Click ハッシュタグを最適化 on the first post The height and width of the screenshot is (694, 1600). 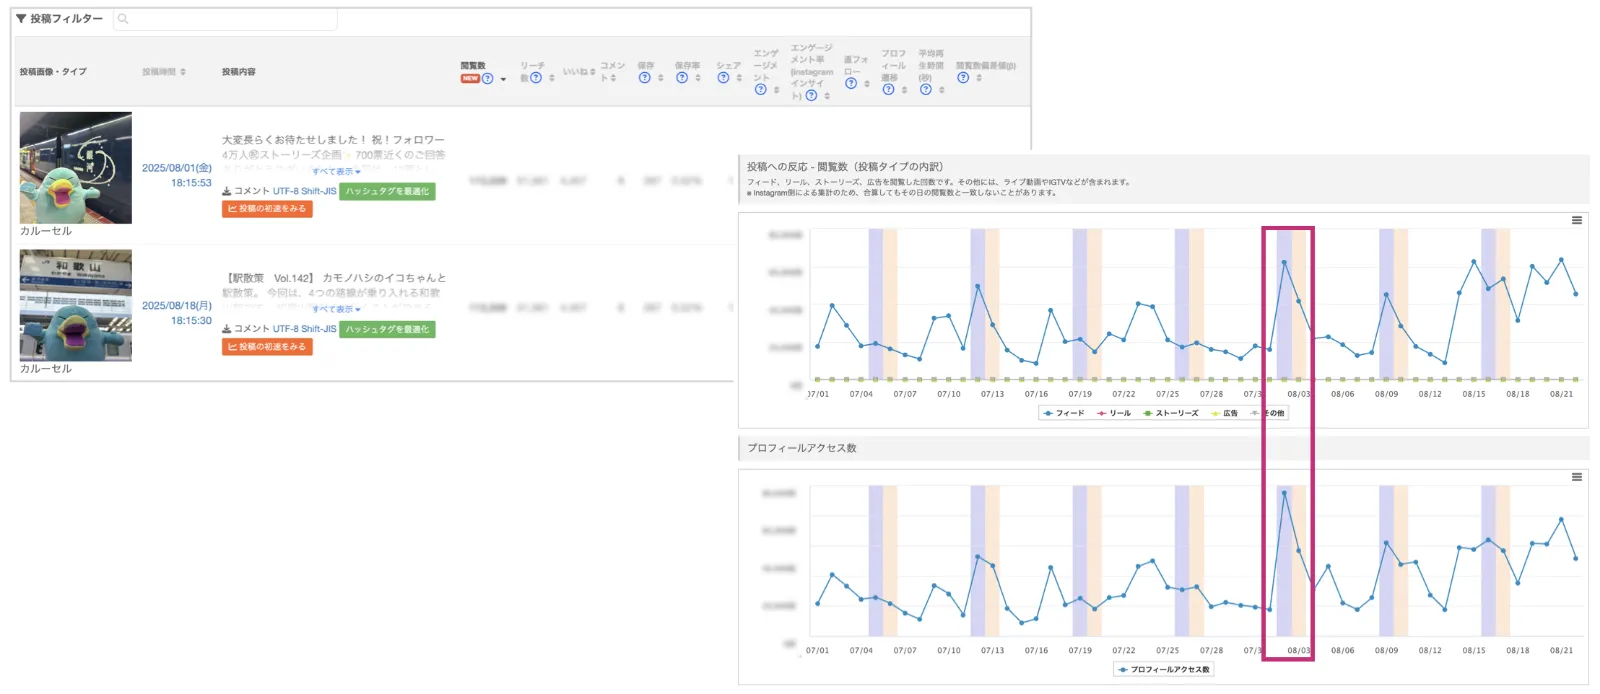point(387,191)
